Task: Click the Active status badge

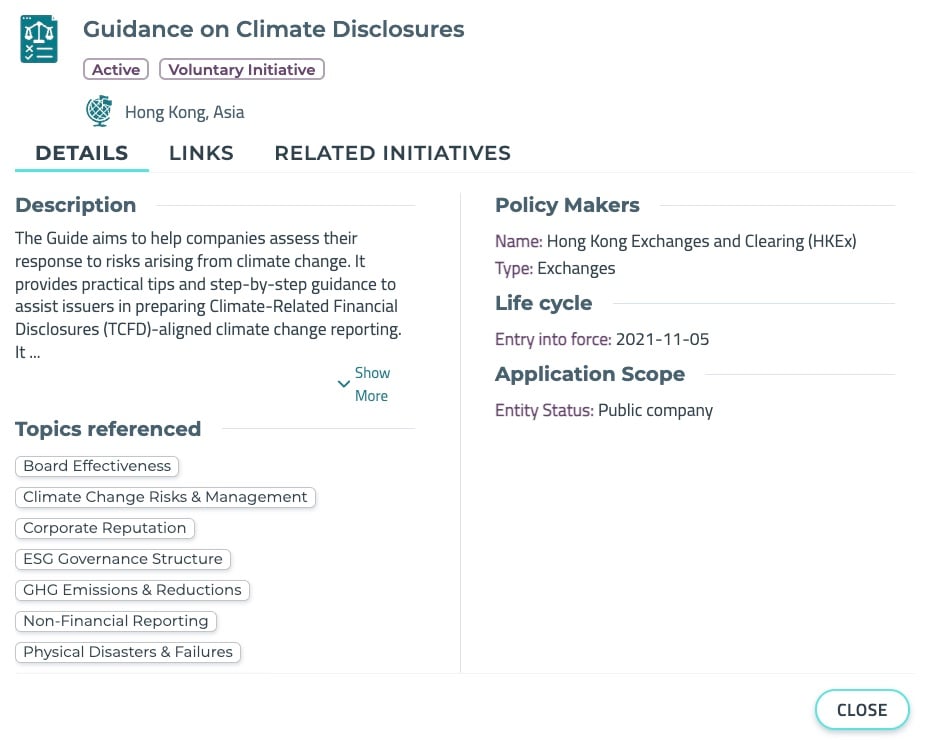Action: tap(115, 69)
